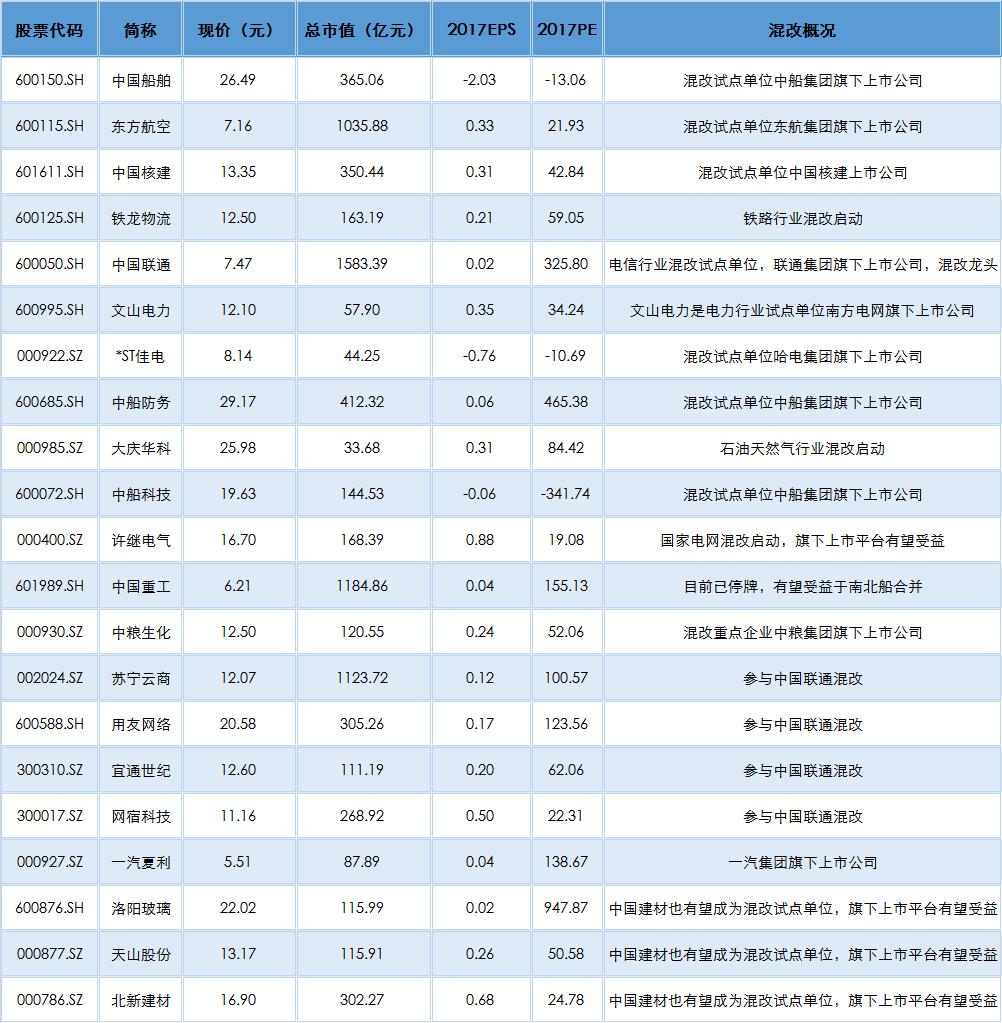Image resolution: width=1002 pixels, height=1023 pixels.
Task: Select the 2017EPS column header
Action: [482, 29]
